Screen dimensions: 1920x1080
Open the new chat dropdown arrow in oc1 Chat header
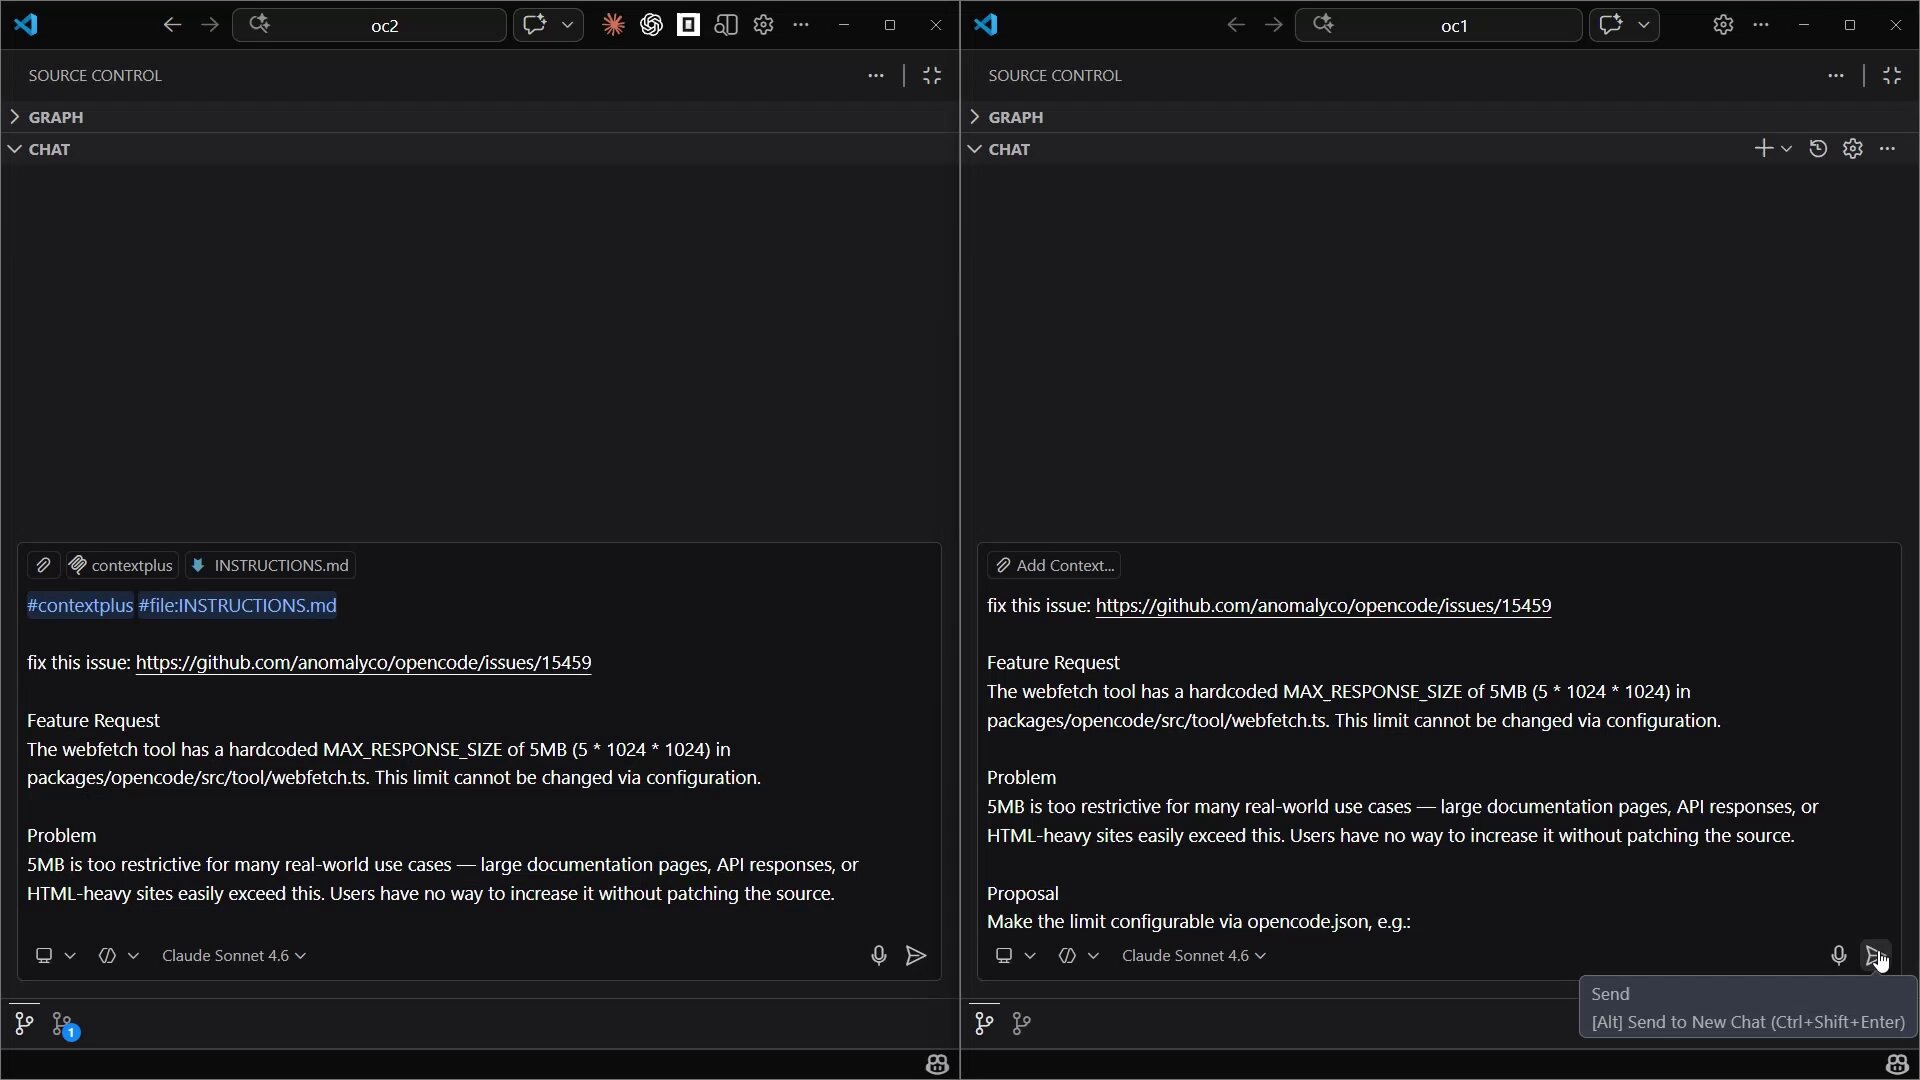click(x=1786, y=149)
